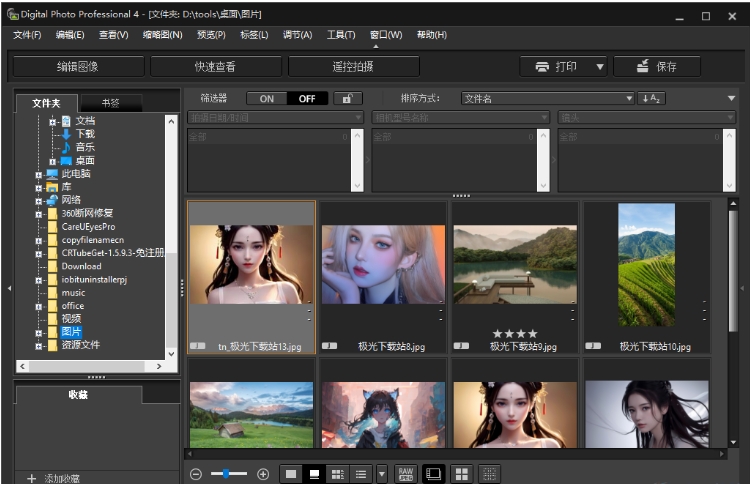750x484 pixels.
Task: Open the print options dropdown arrow
Action: (x=600, y=66)
